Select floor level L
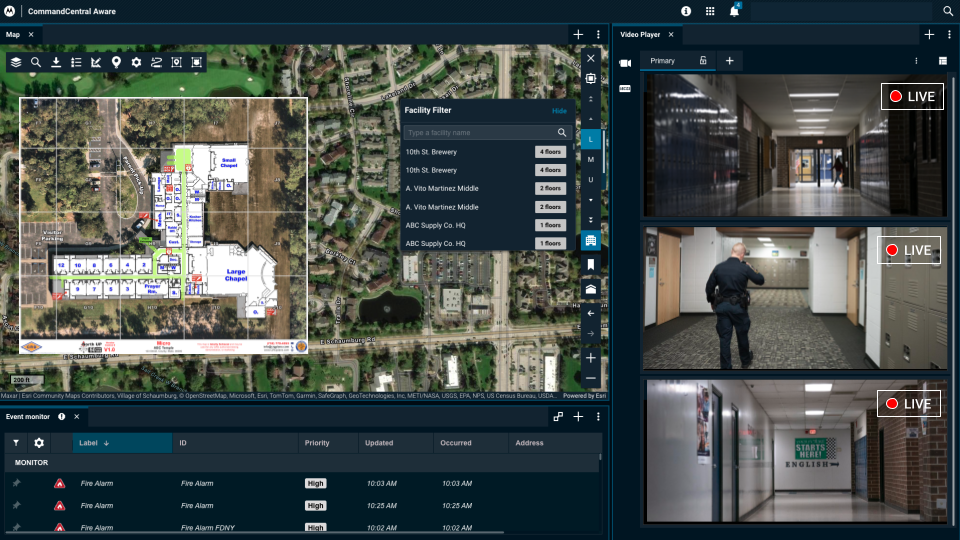The image size is (960, 540). (591, 141)
